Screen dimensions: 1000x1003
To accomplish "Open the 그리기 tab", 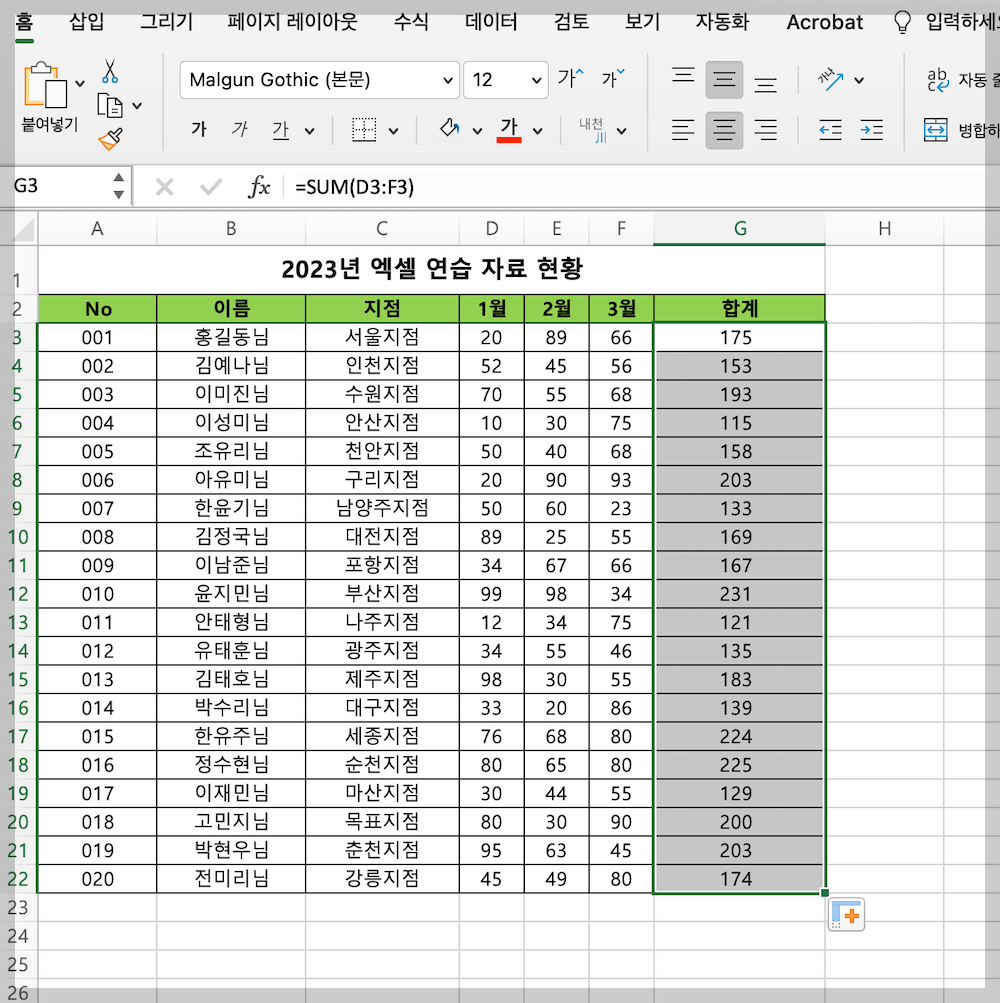I will coord(166,22).
